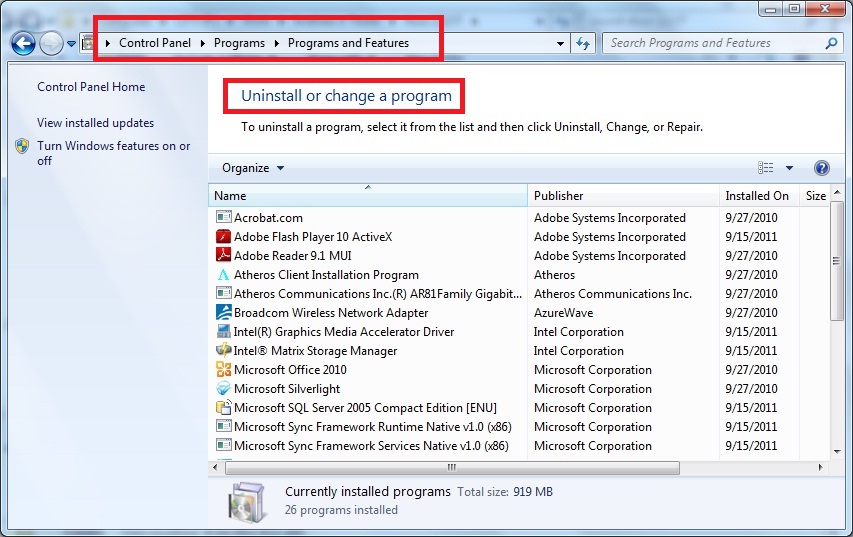Viewport: 853px width, 537px height.
Task: Click the blue Help question mark icon
Action: (821, 168)
